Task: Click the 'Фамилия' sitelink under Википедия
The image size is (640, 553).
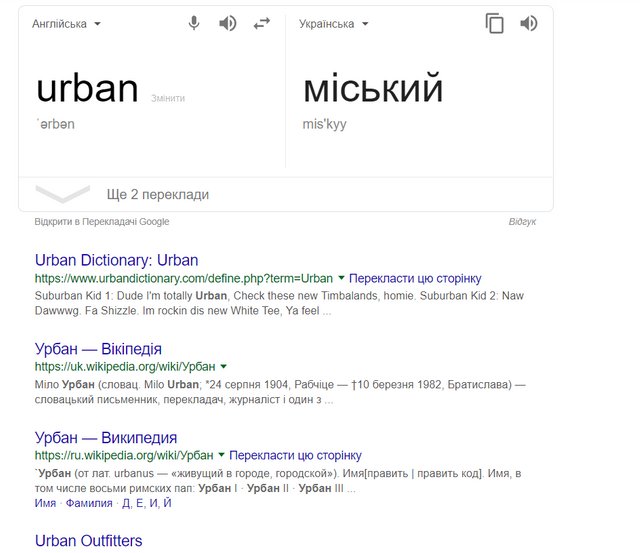Action: [89, 503]
